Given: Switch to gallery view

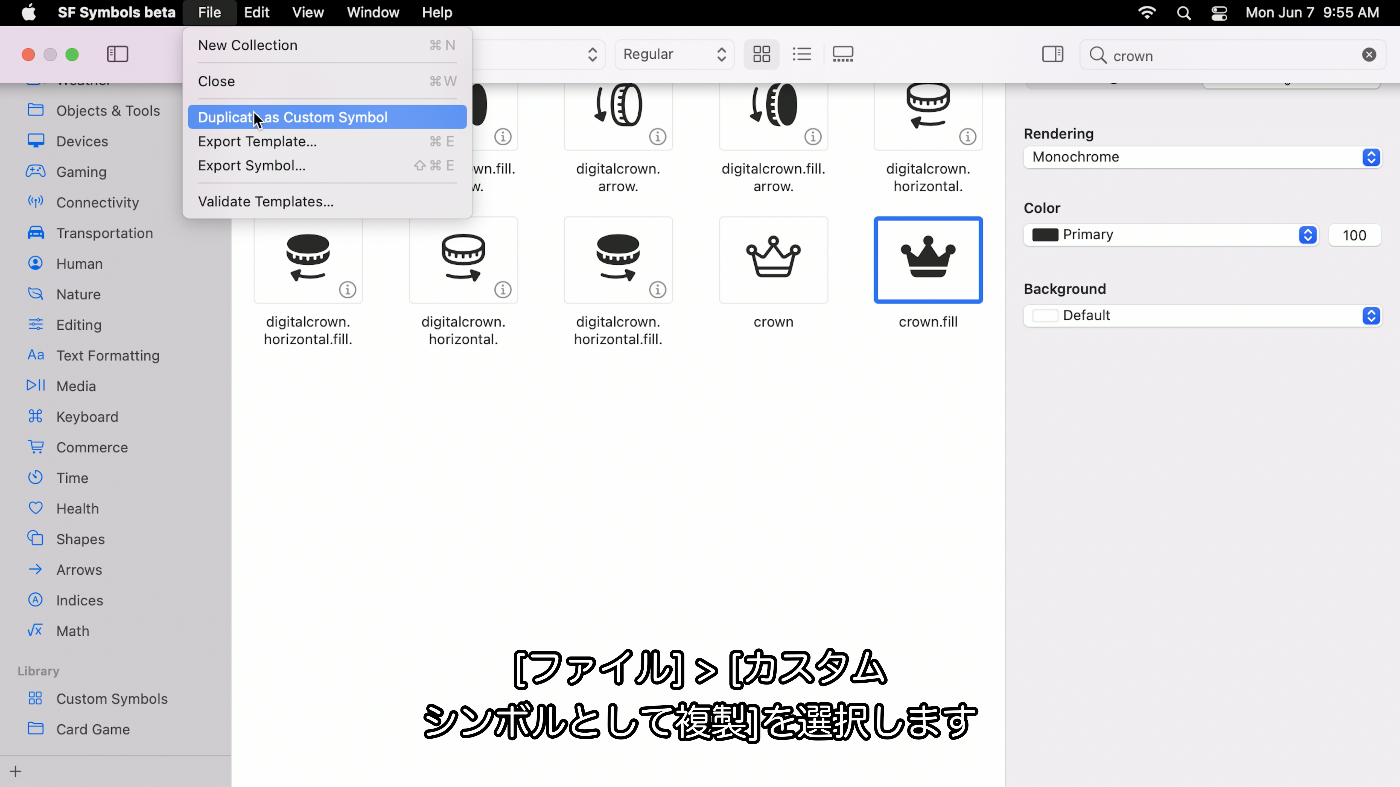Looking at the screenshot, I should (x=843, y=54).
